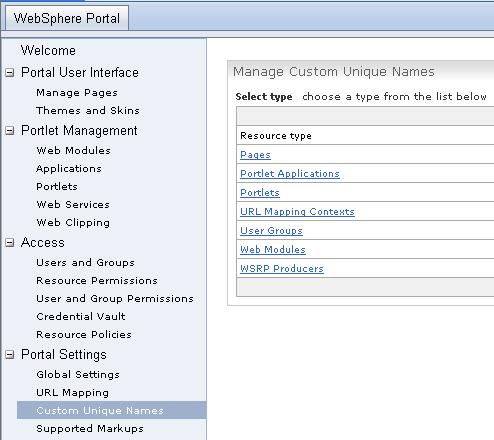Select the highlighted Custom Unique Names item
The width and height of the screenshot is (494, 440).
[x=112, y=410]
